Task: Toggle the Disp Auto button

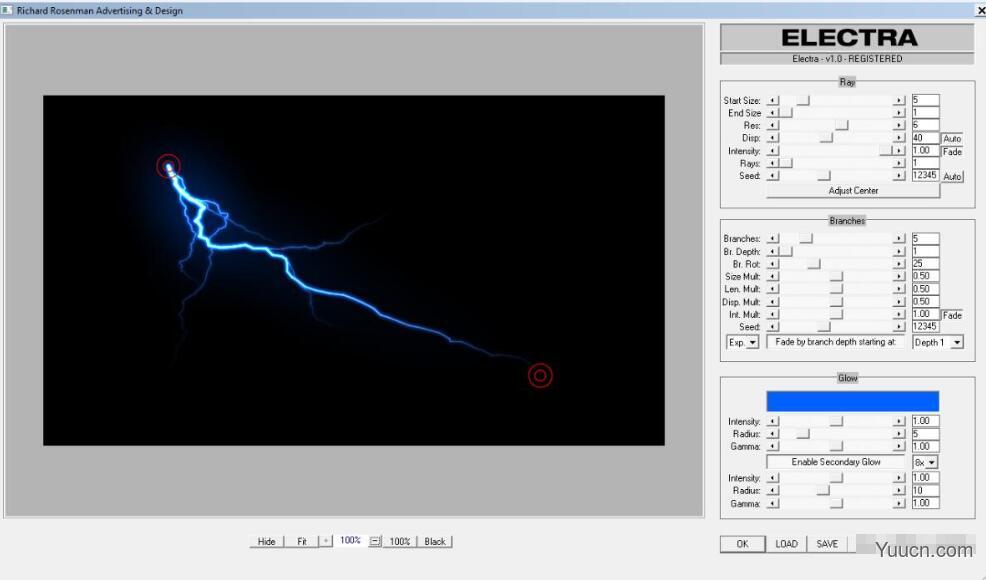Action: coord(952,138)
